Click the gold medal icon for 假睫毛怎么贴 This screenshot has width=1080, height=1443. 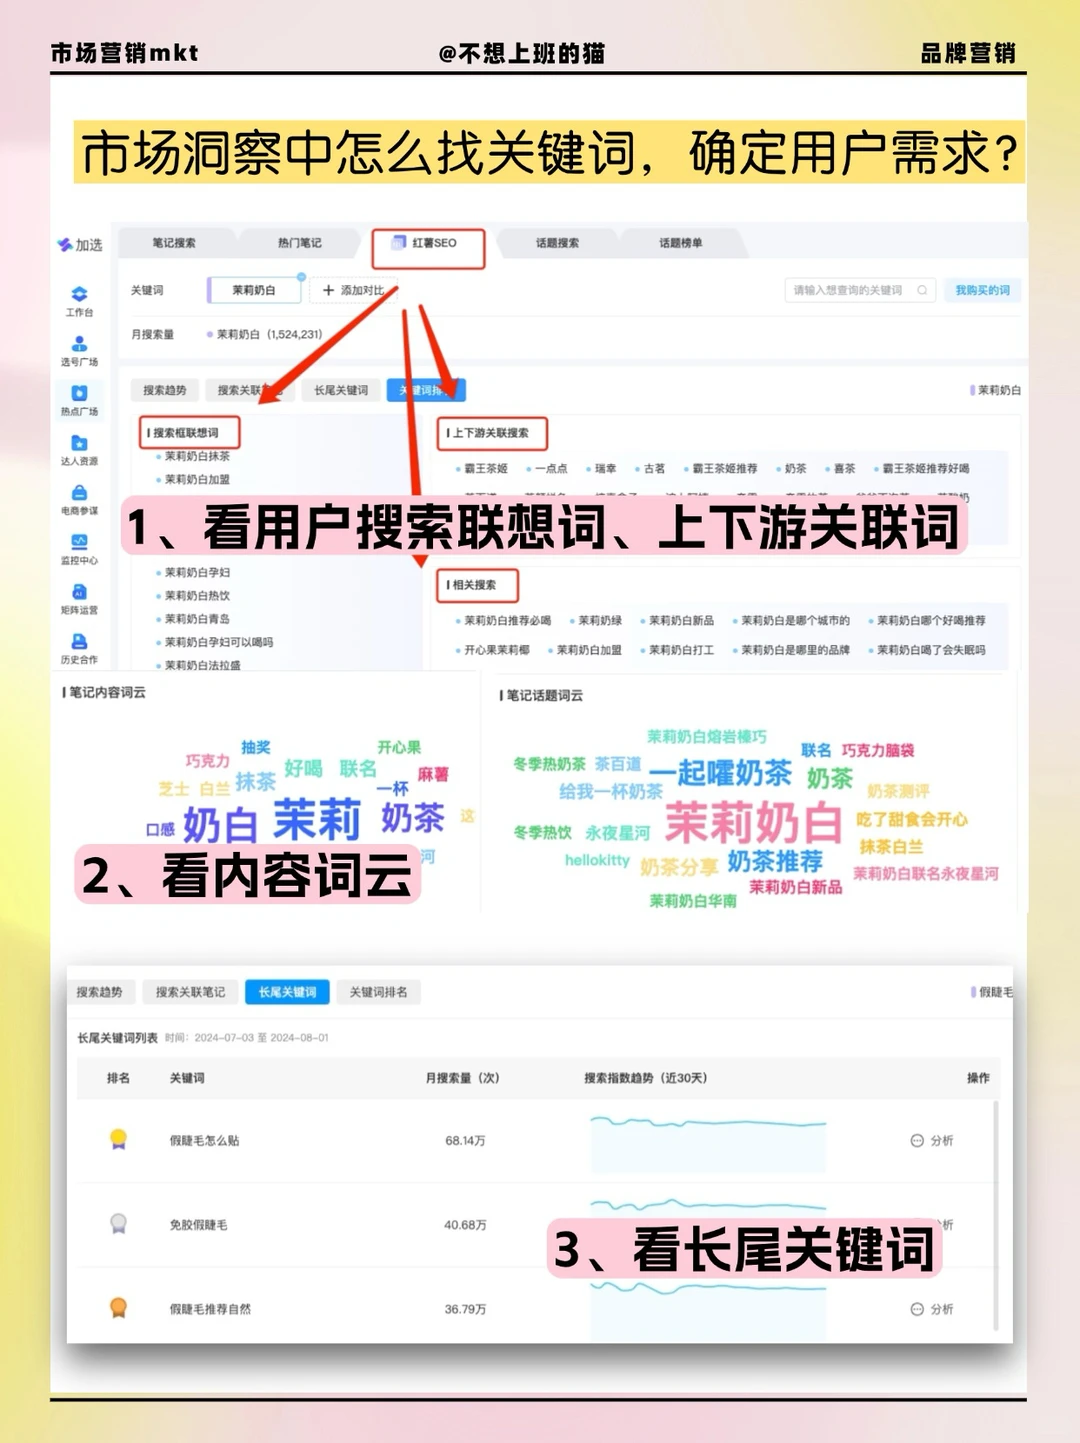(x=118, y=1139)
